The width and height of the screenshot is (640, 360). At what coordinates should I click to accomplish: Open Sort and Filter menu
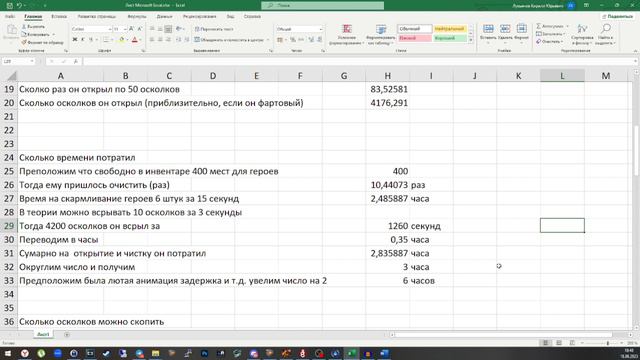point(582,34)
